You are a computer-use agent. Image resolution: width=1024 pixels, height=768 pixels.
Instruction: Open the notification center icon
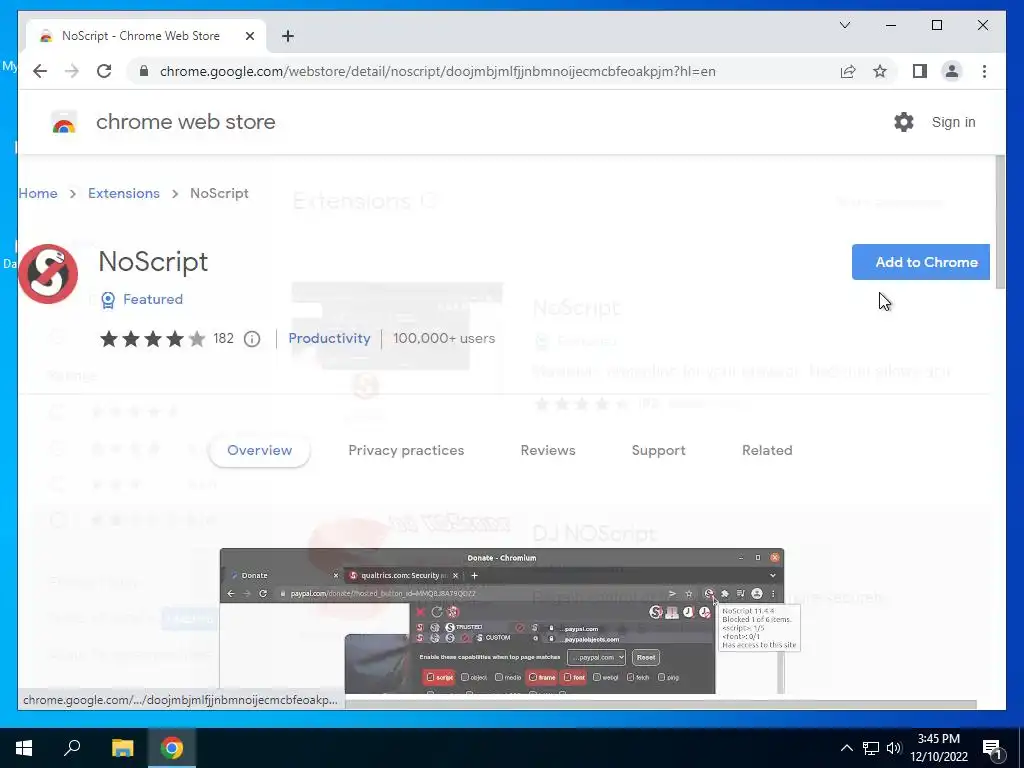click(993, 749)
